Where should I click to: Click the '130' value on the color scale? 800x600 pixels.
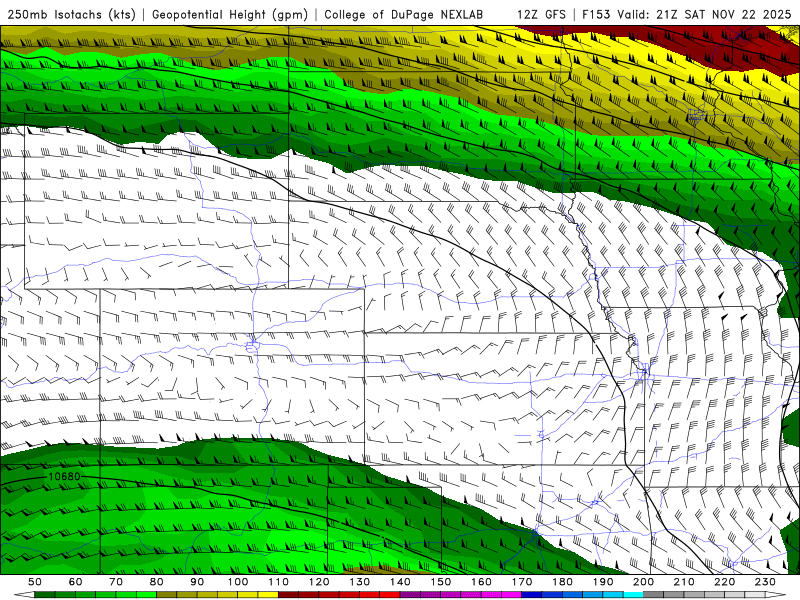[x=360, y=582]
